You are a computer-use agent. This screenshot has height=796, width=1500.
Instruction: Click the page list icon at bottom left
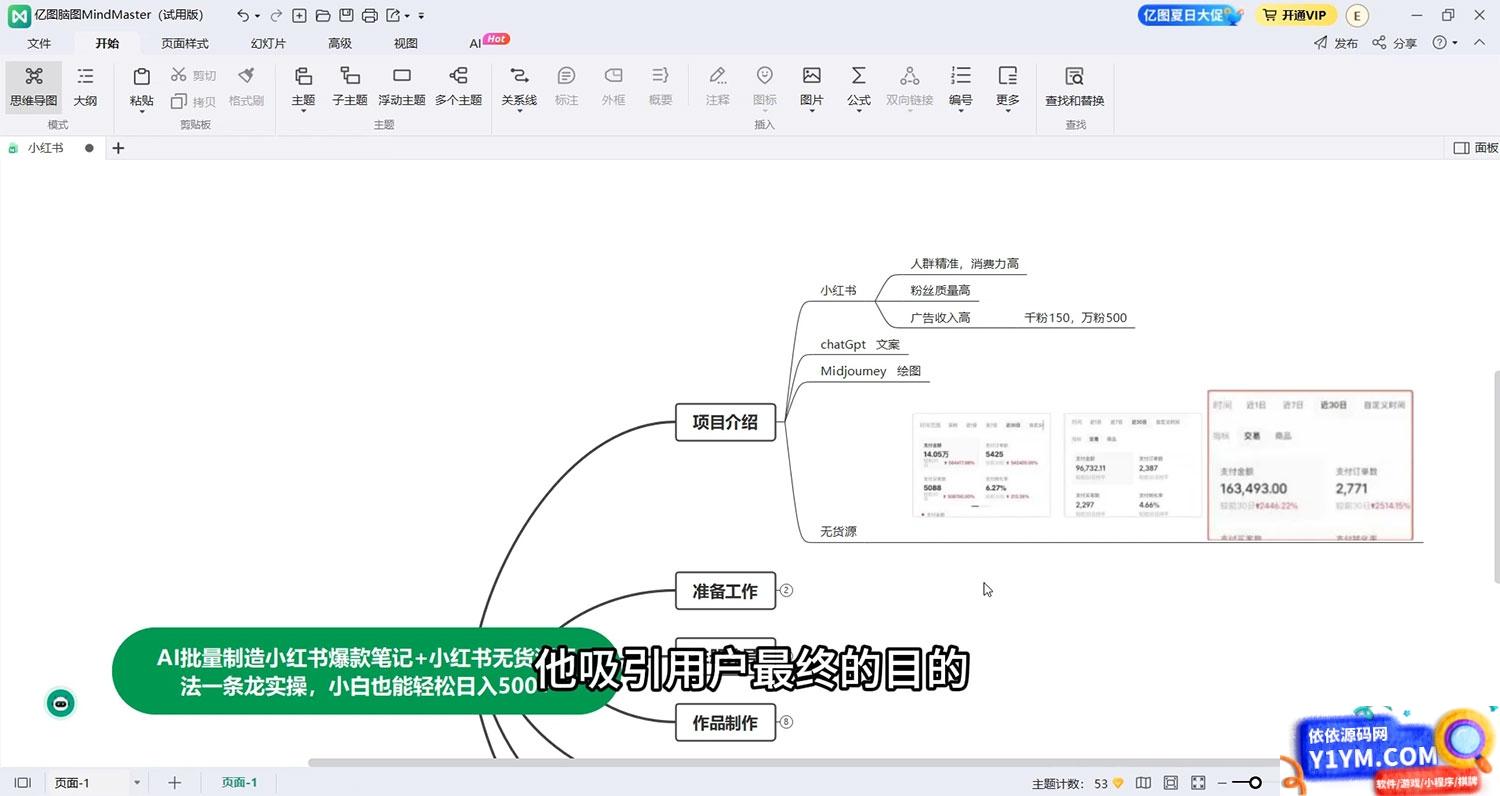(23, 783)
